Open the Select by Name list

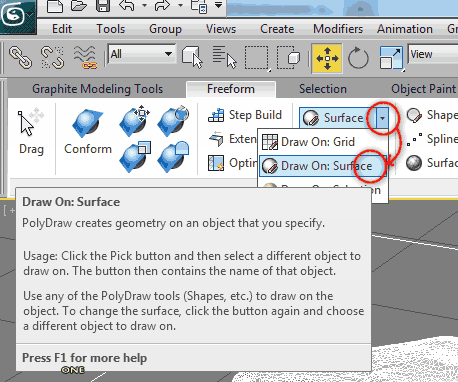pos(224,58)
